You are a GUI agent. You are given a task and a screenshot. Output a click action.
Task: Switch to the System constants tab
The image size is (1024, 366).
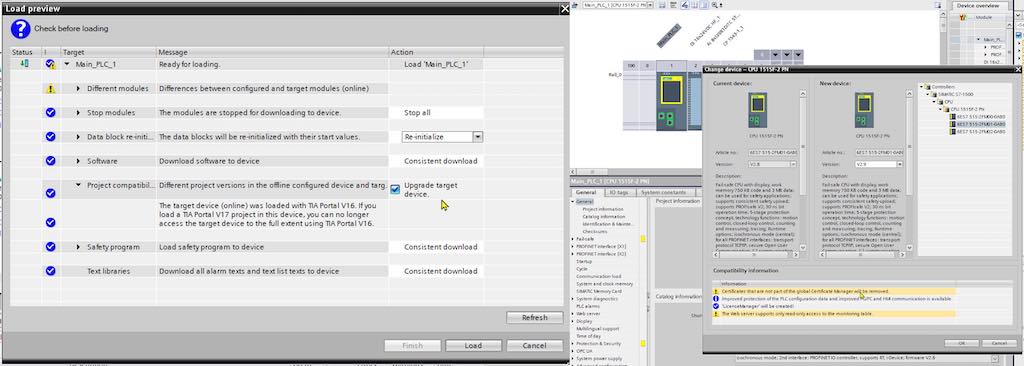[x=663, y=192]
